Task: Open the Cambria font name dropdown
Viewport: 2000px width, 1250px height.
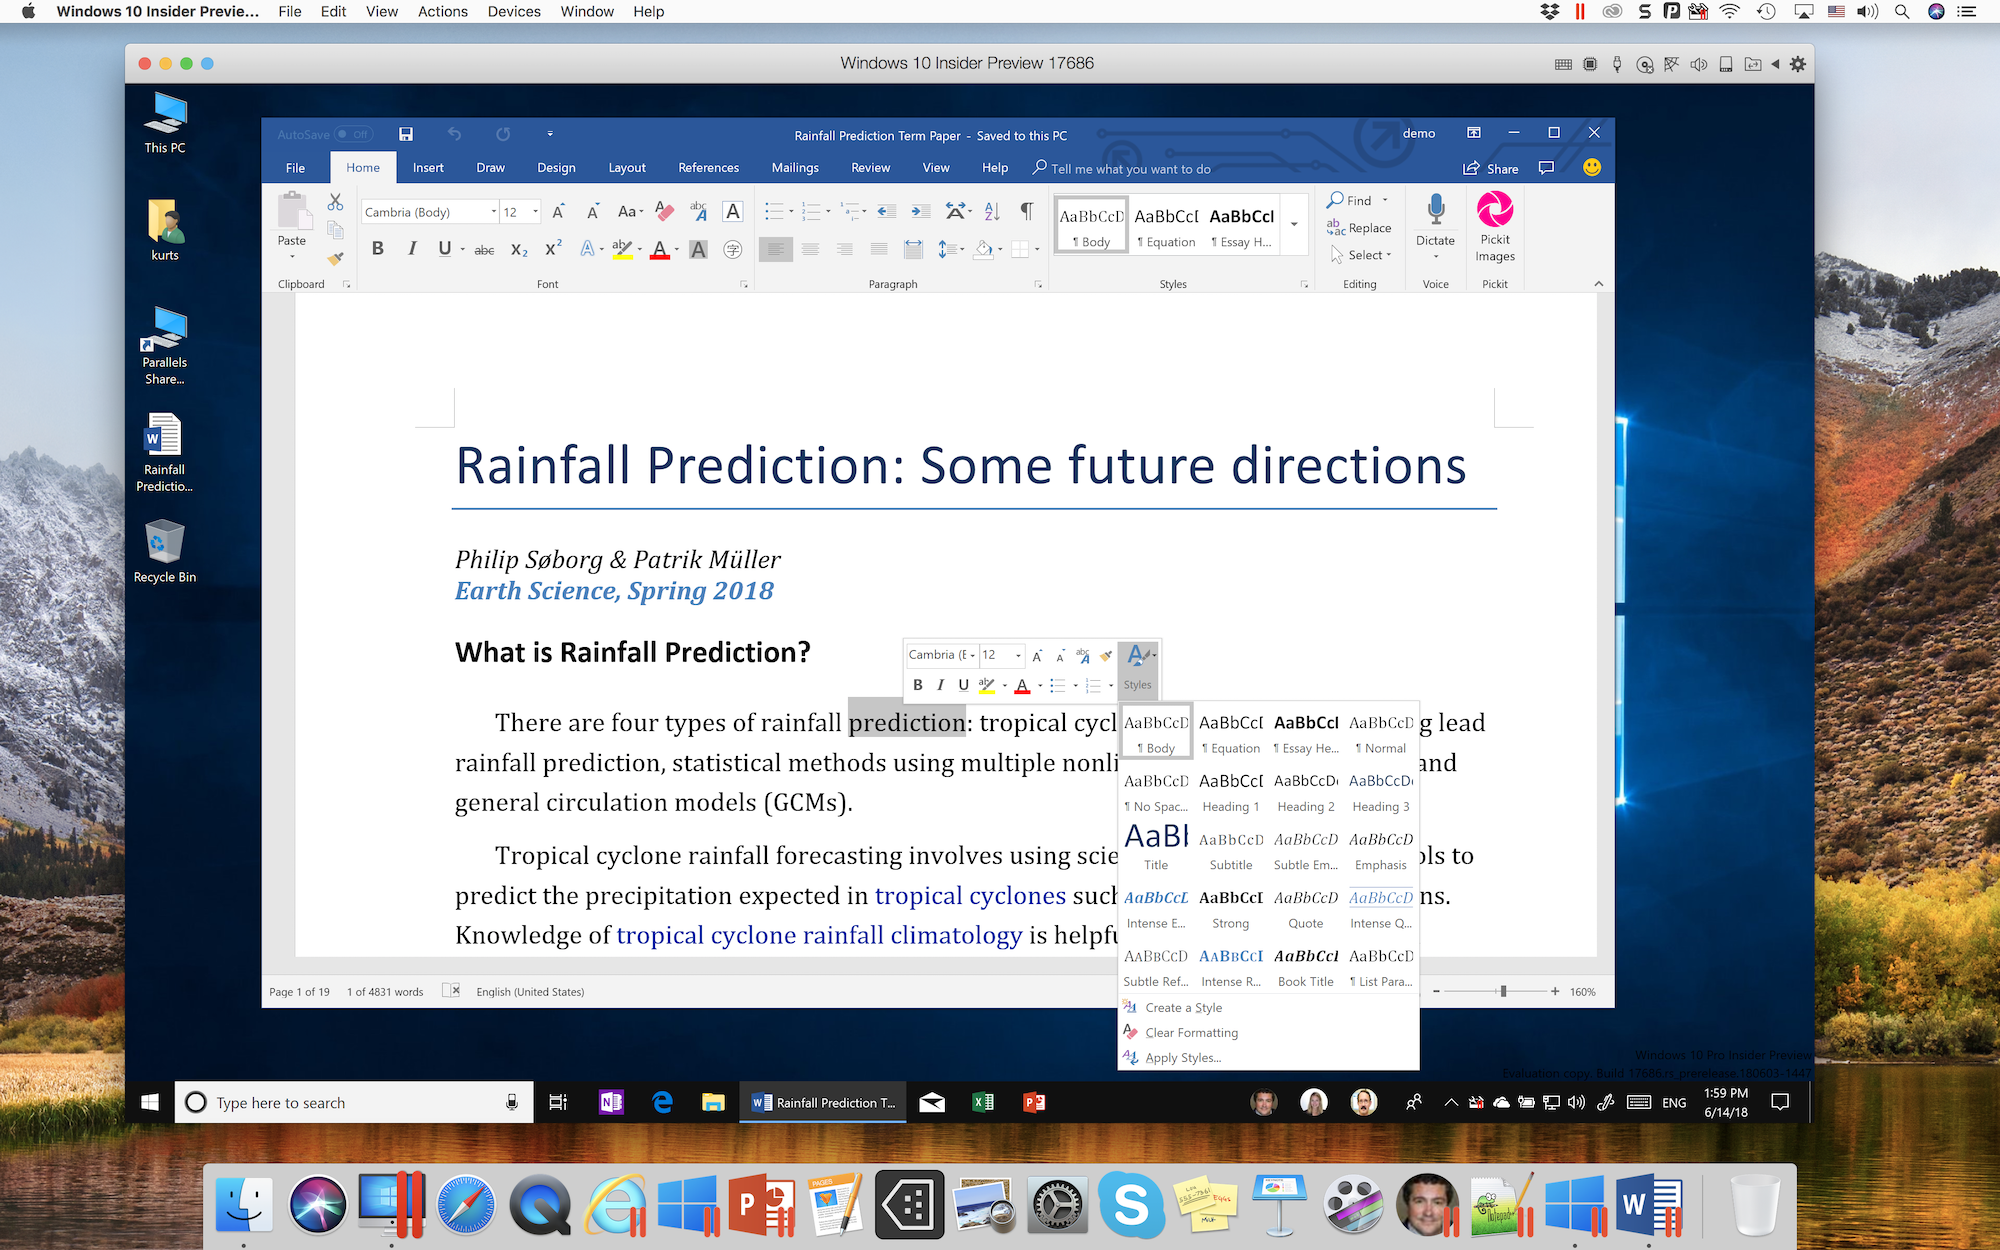Action: point(493,212)
